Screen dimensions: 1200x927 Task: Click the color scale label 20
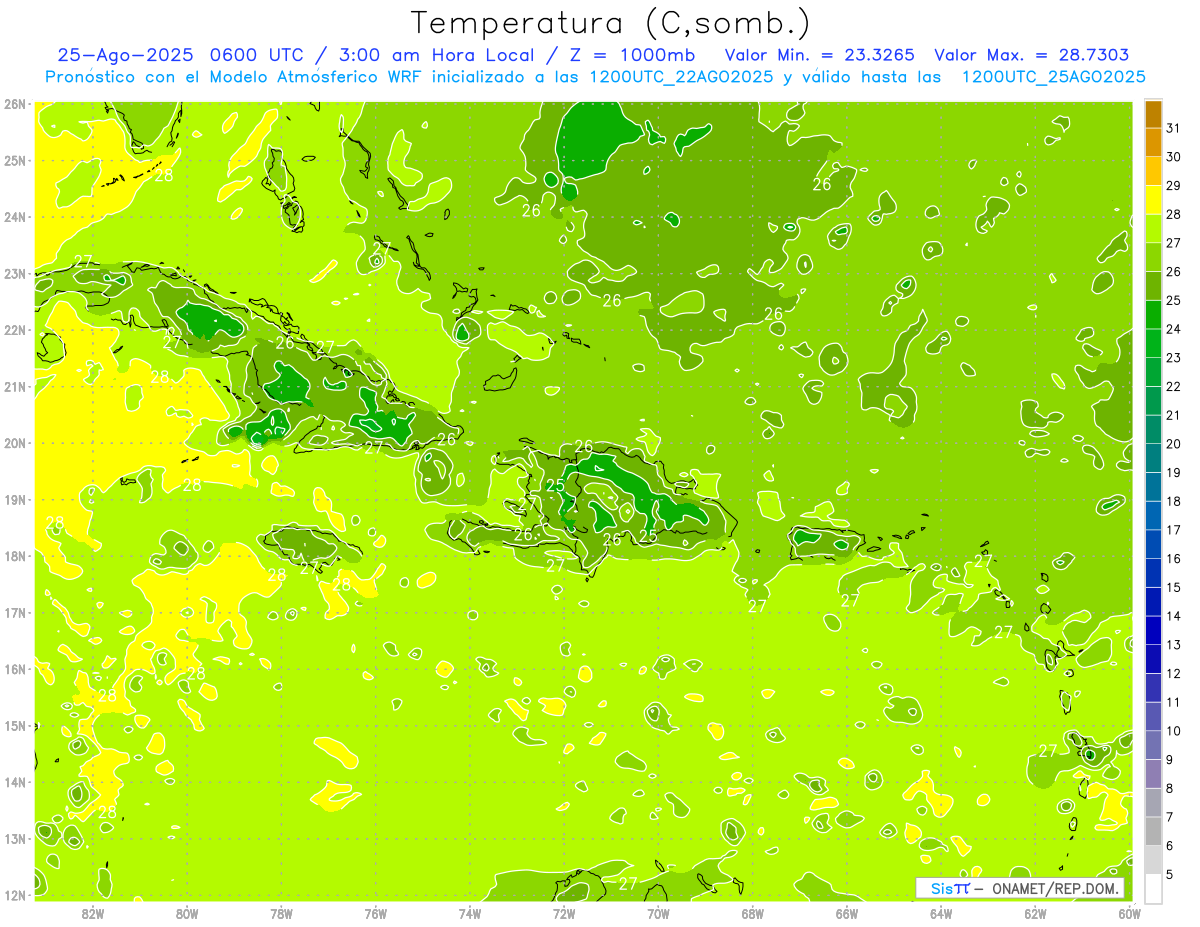click(x=1174, y=444)
